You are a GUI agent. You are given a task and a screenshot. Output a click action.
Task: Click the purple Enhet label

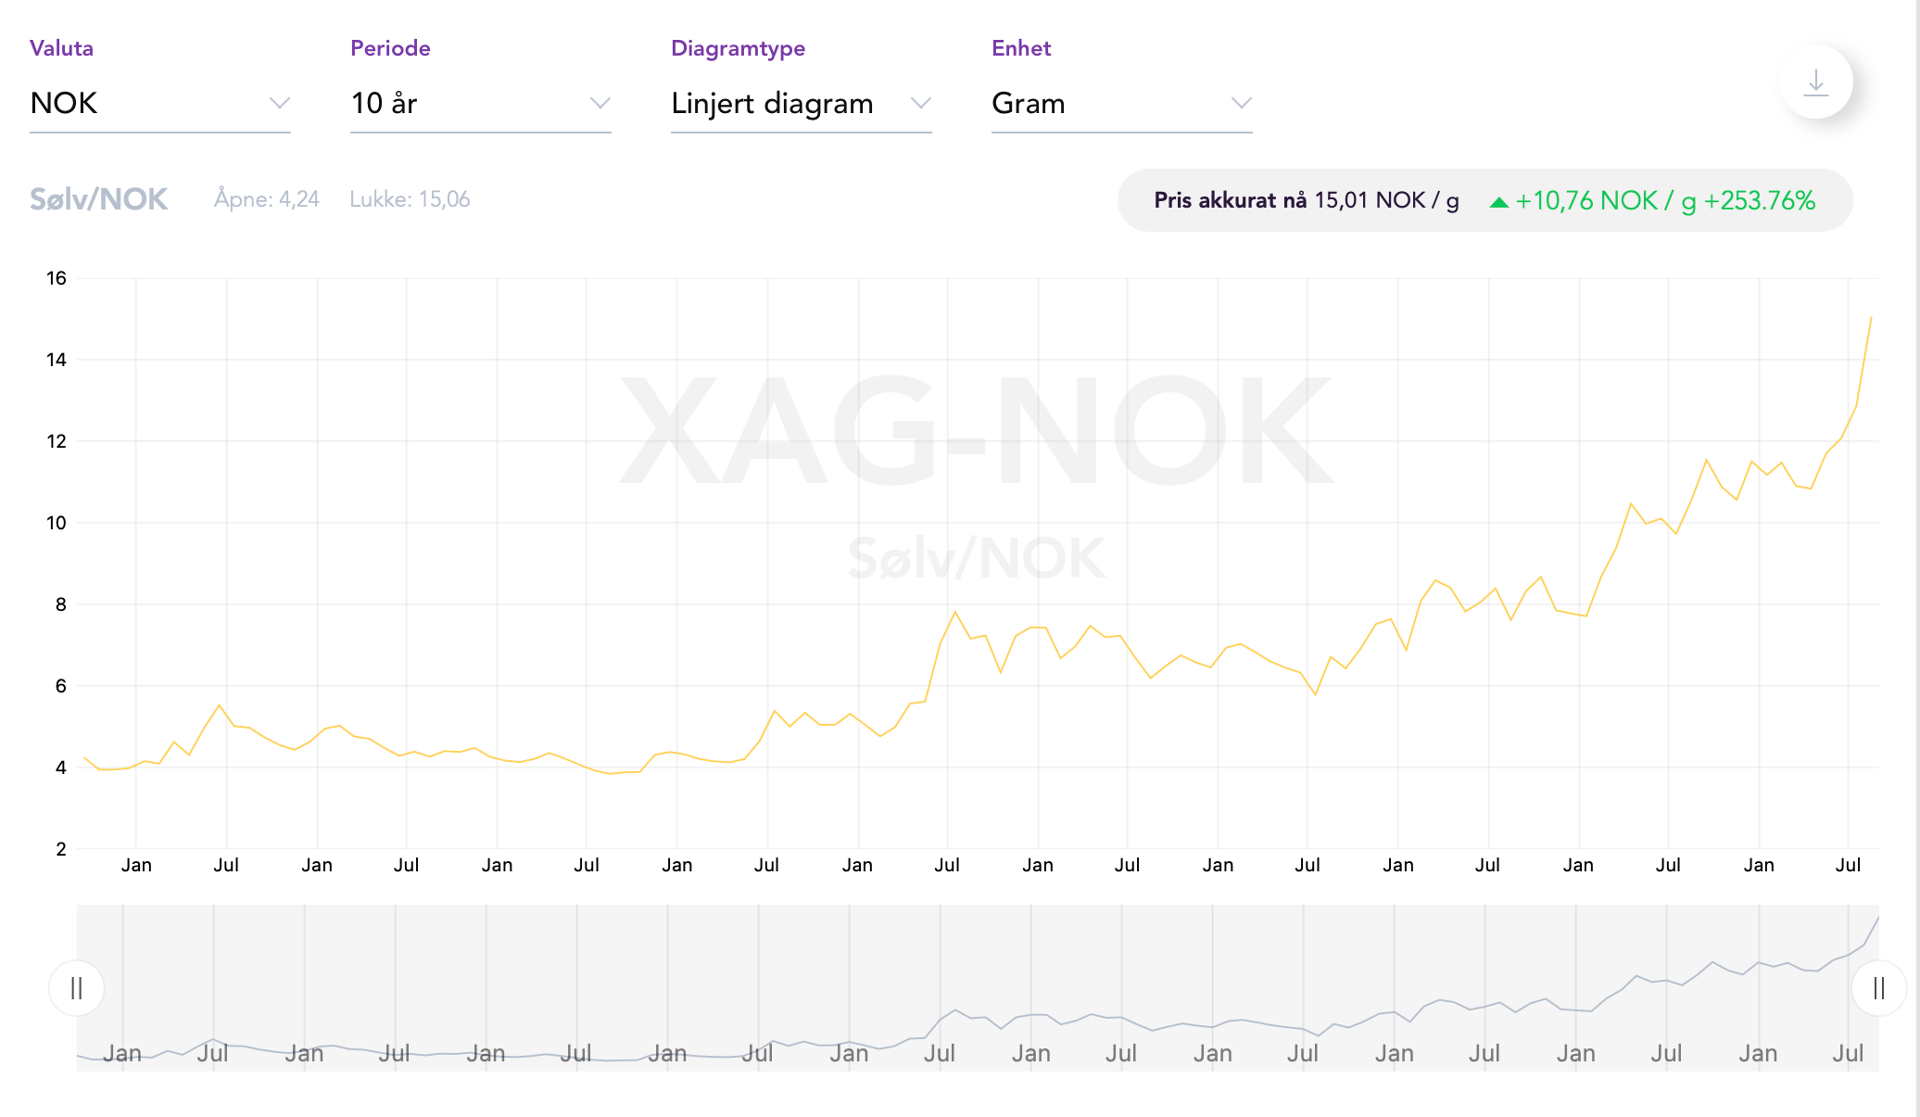[1020, 48]
